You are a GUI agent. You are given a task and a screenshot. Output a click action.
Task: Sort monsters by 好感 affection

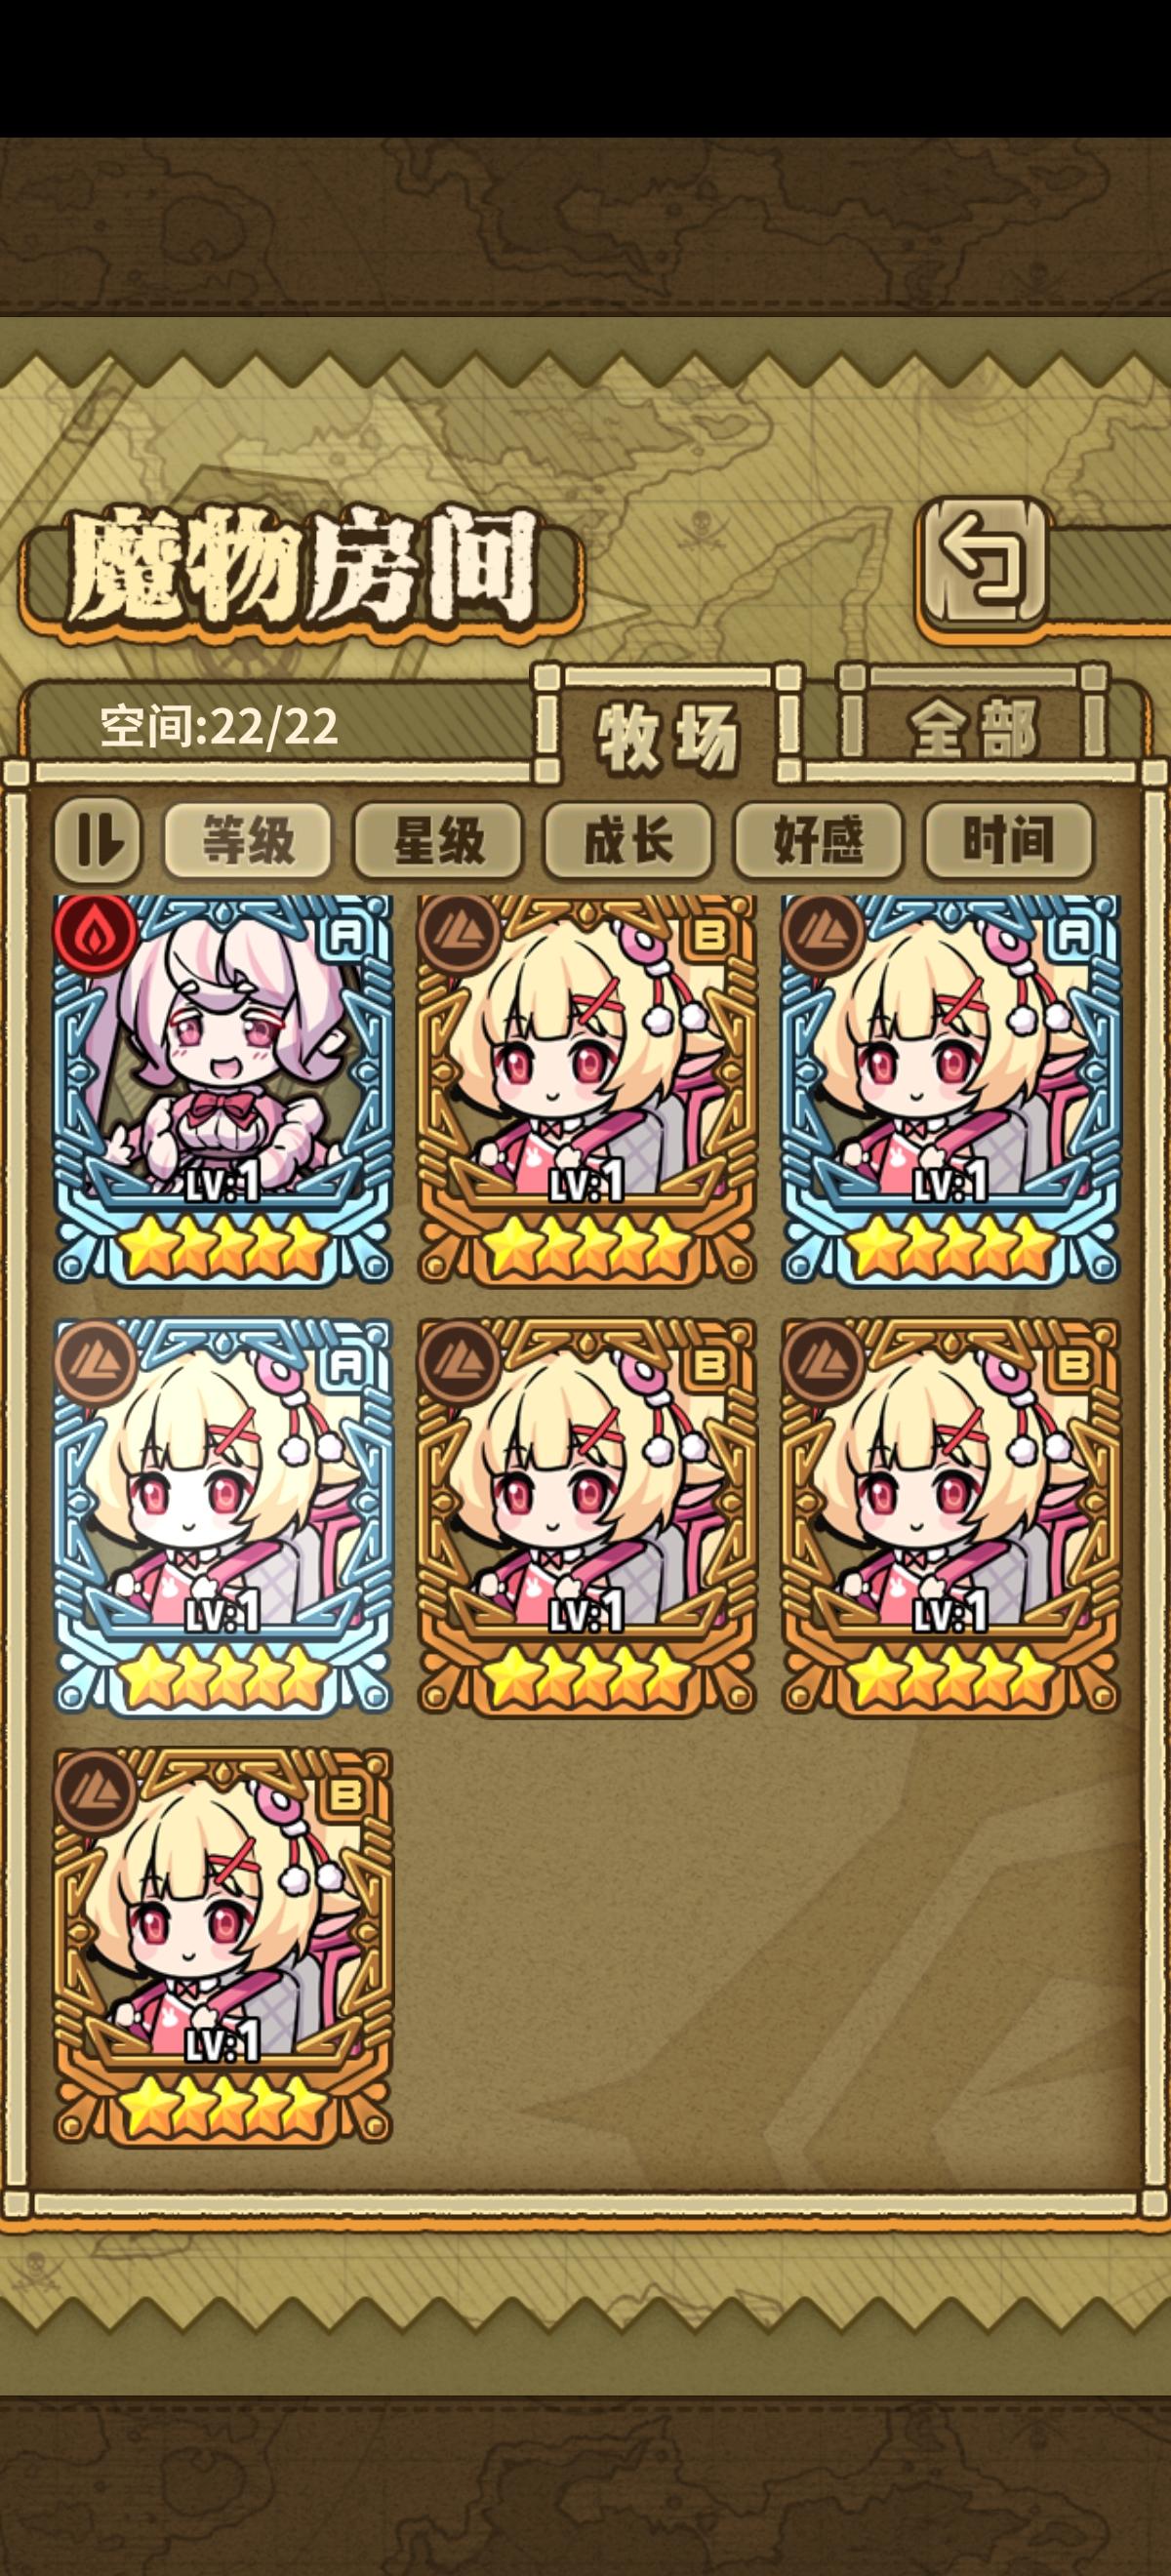[x=818, y=839]
